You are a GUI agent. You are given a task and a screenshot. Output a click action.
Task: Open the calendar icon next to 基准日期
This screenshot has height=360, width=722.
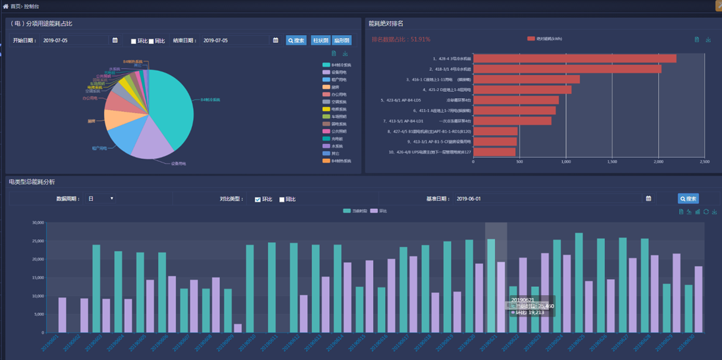tap(648, 198)
